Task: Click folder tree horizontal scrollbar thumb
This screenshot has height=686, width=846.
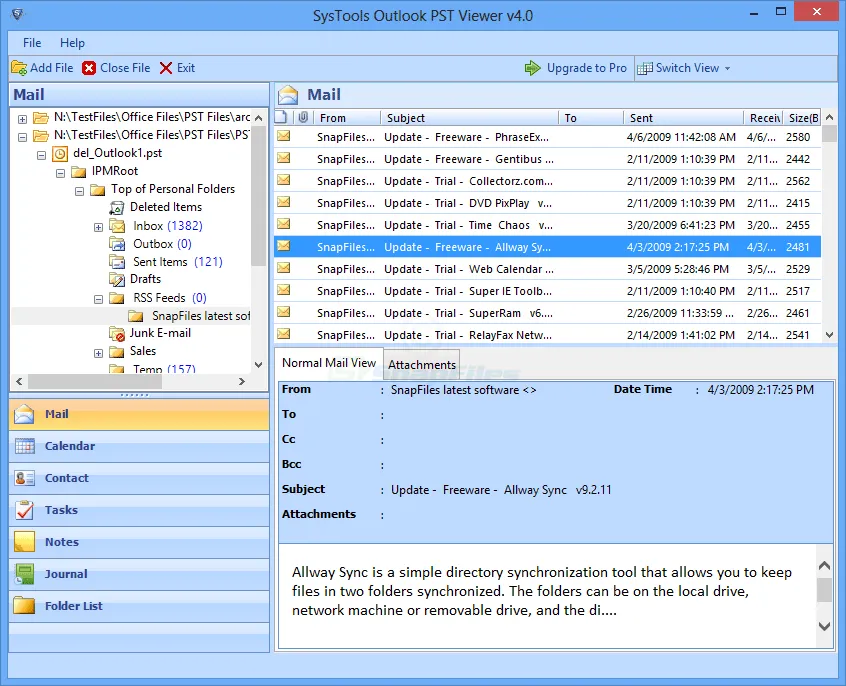Action: [95, 381]
